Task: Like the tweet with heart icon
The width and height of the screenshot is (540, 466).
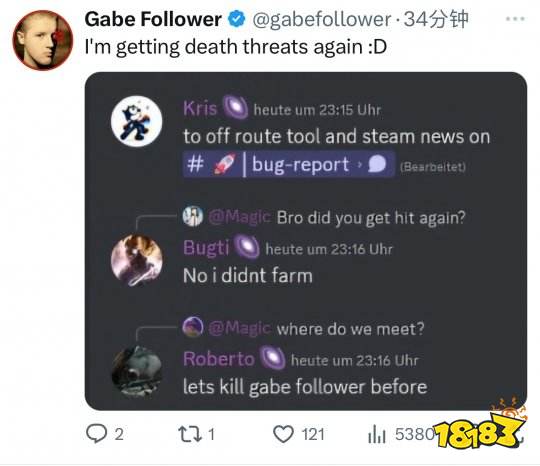Action: point(283,434)
